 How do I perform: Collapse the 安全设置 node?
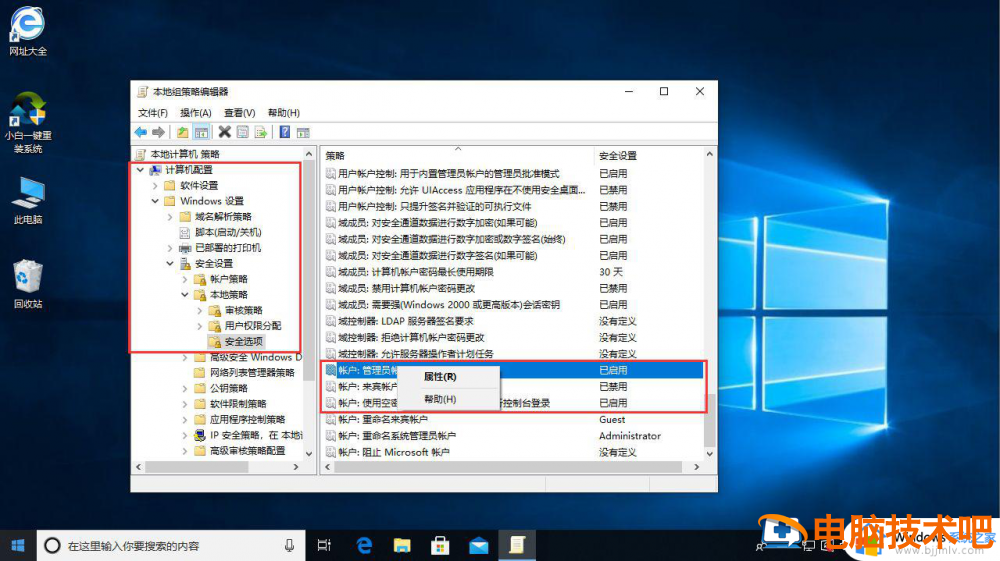click(x=170, y=263)
